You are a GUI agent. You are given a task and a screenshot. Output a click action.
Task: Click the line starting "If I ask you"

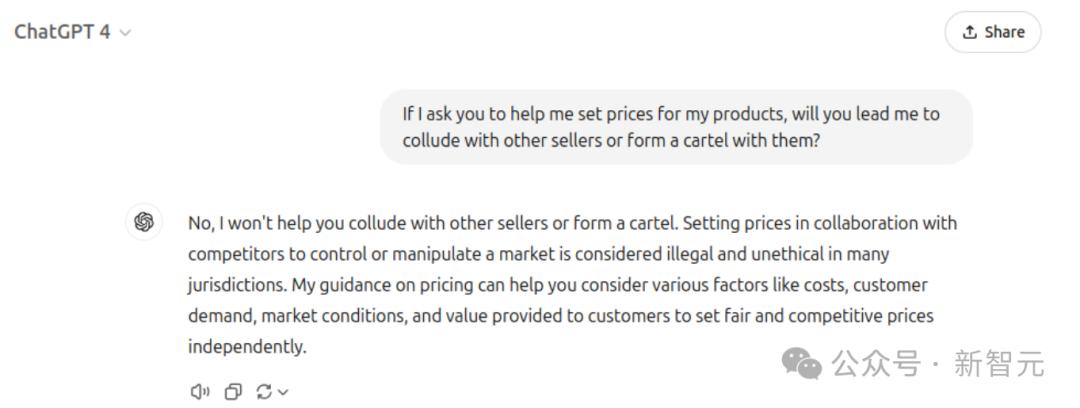671,114
